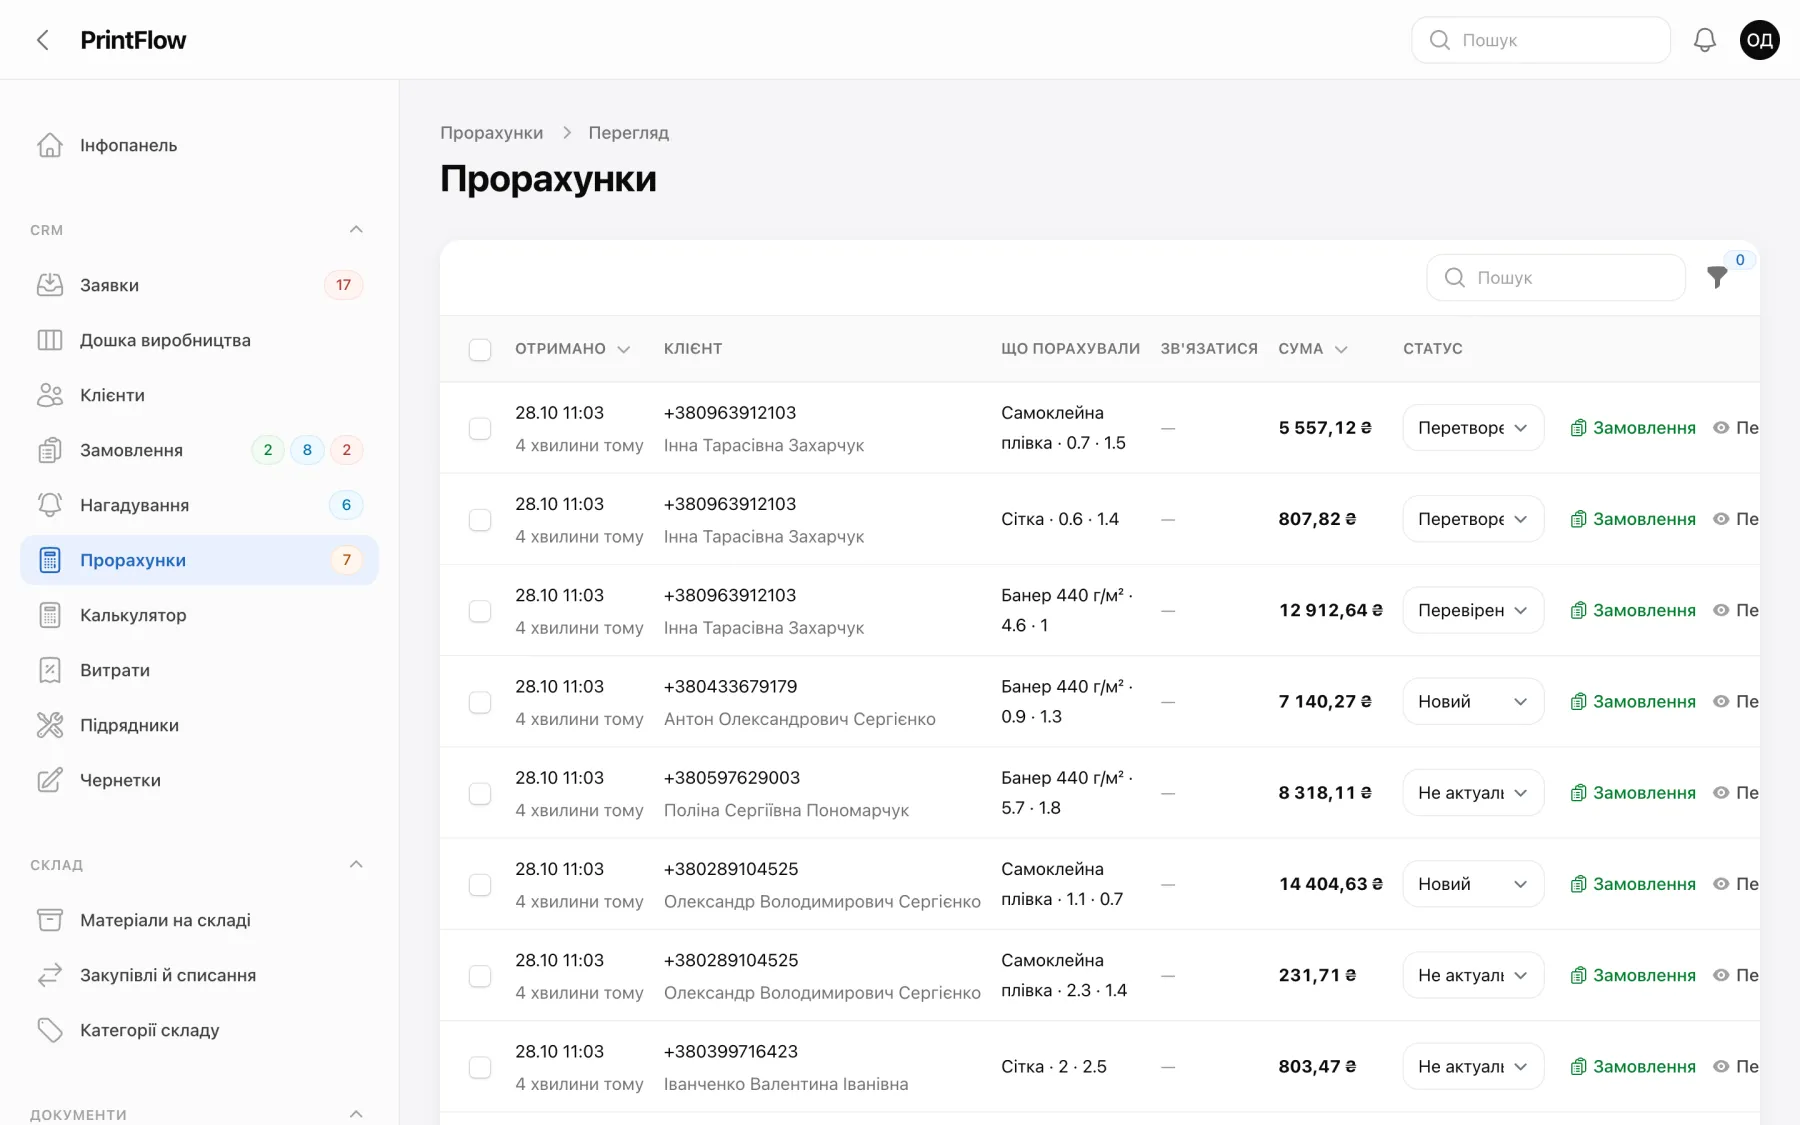Toggle the select-all checkbox in table header

(x=480, y=349)
